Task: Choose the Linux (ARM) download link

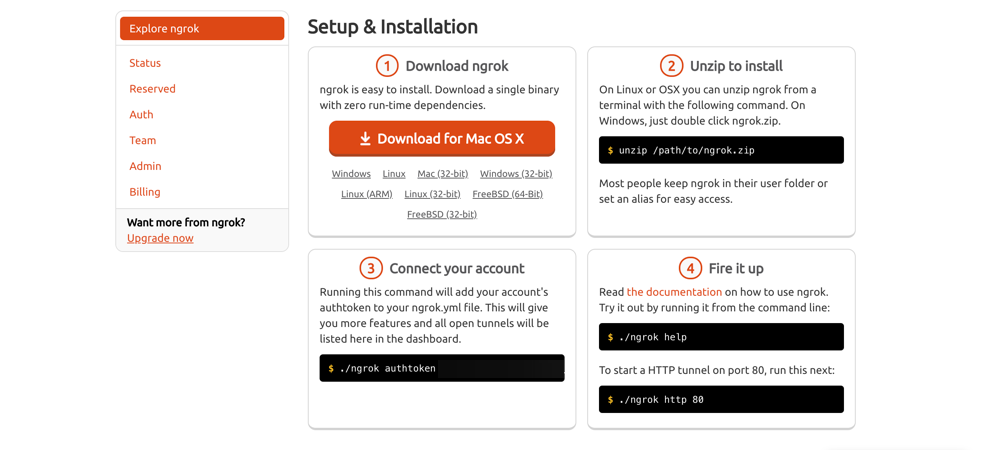Action: (366, 194)
